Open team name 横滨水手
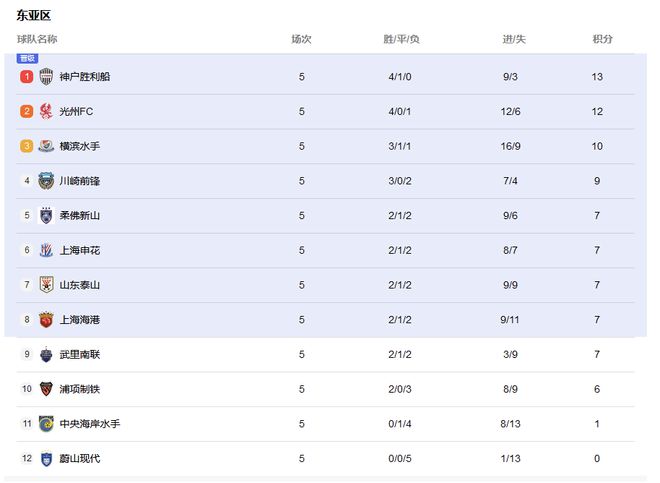 pos(80,146)
